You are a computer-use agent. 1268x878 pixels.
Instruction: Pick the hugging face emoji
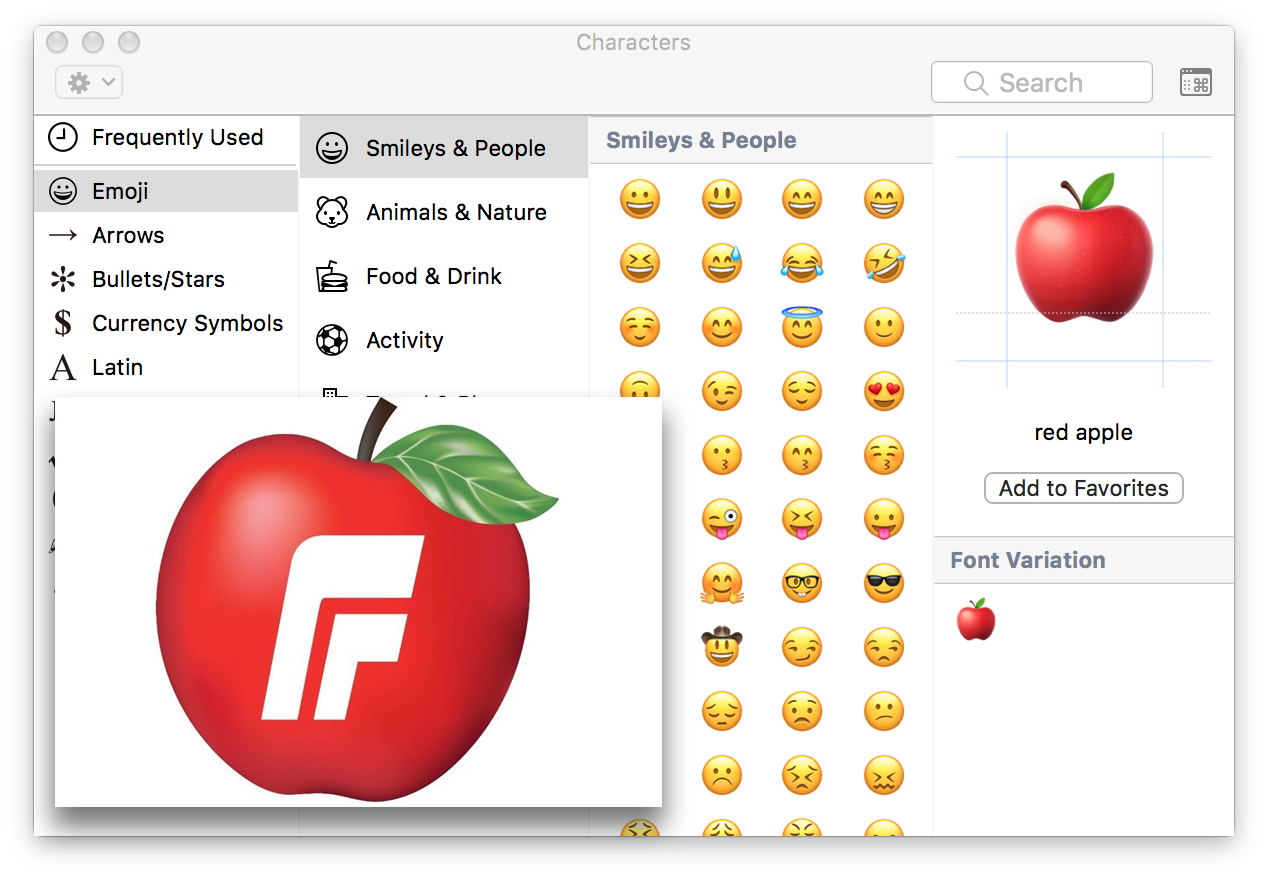(721, 583)
